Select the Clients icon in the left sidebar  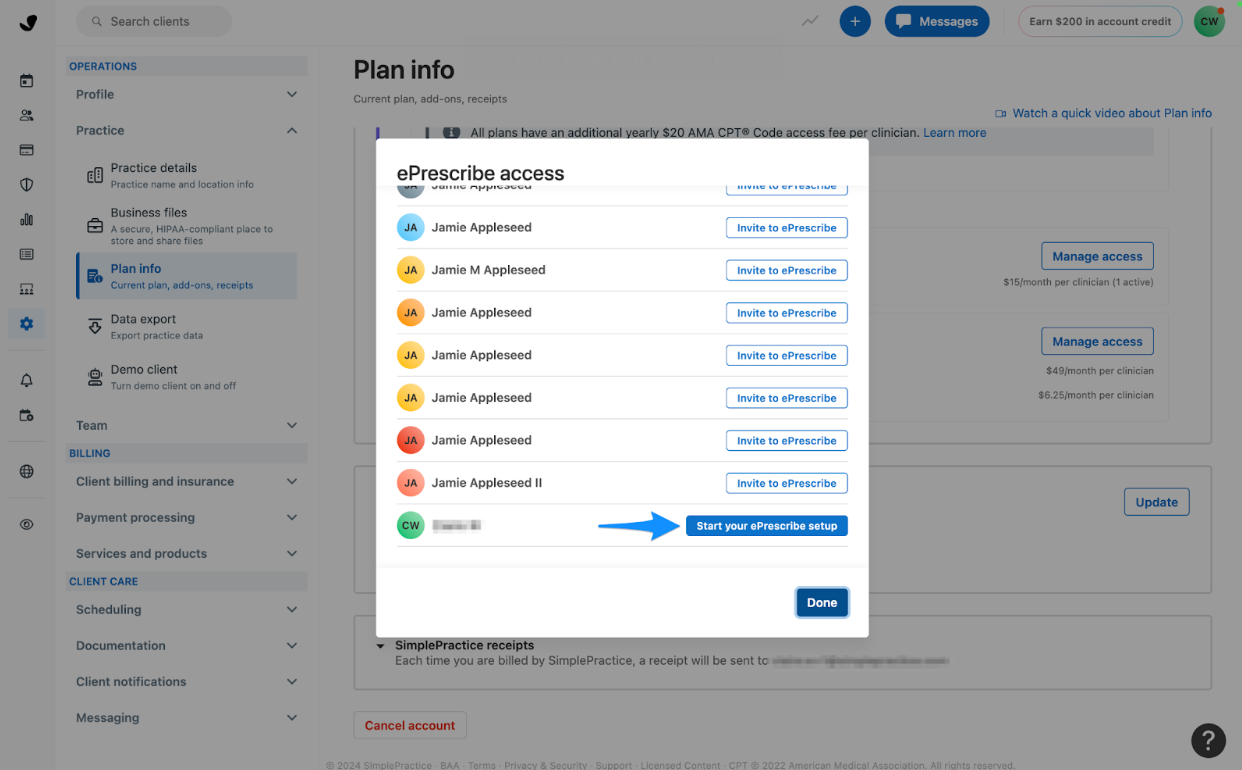(x=26, y=115)
